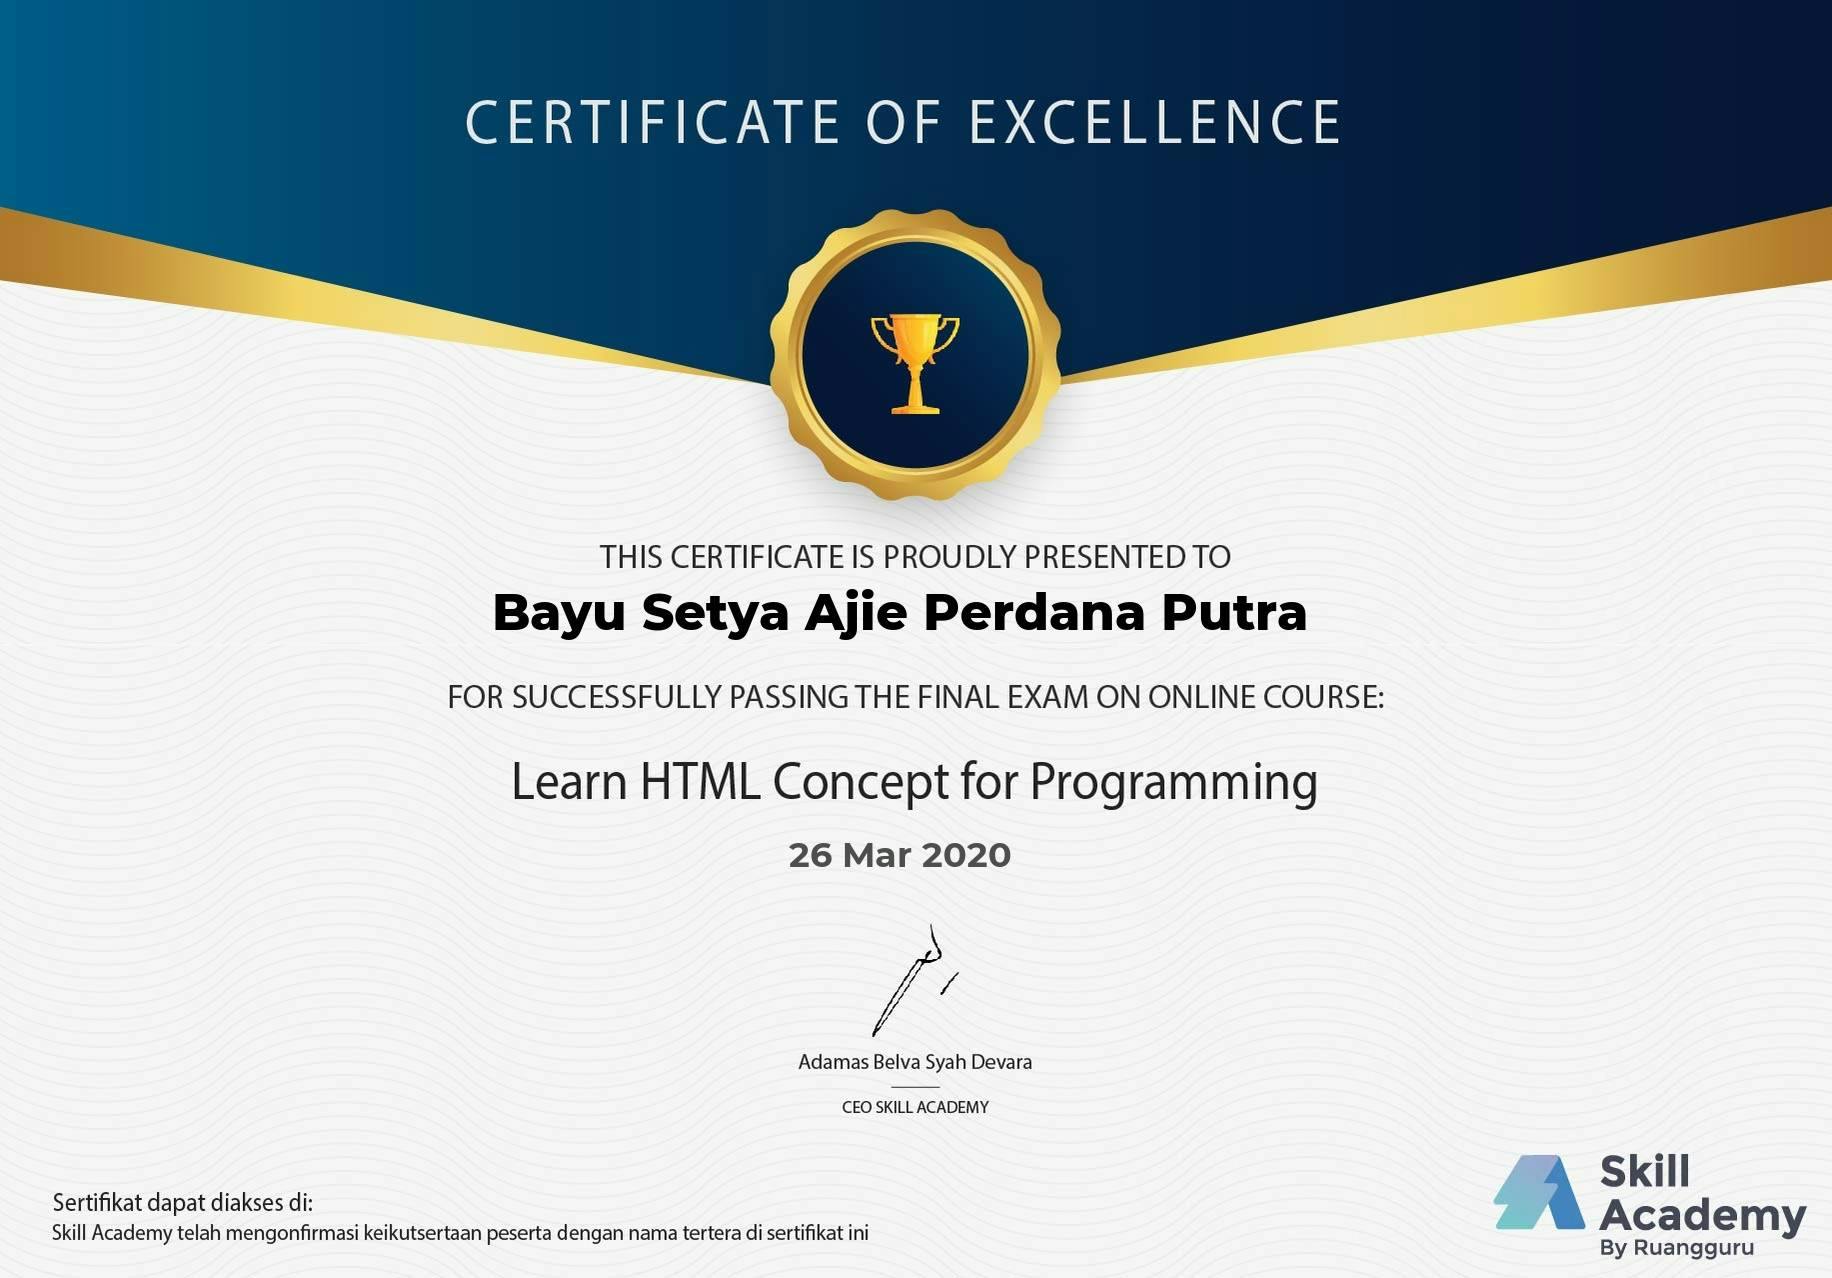Select the "FOR SUCCESSFULLY PASSING THE FINAL EXAM" line

[x=915, y=697]
